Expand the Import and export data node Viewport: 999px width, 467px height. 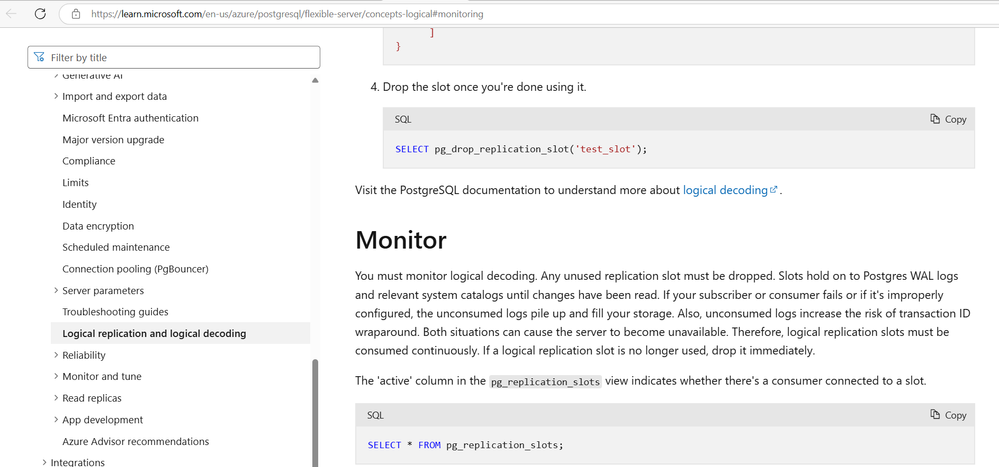(56, 96)
